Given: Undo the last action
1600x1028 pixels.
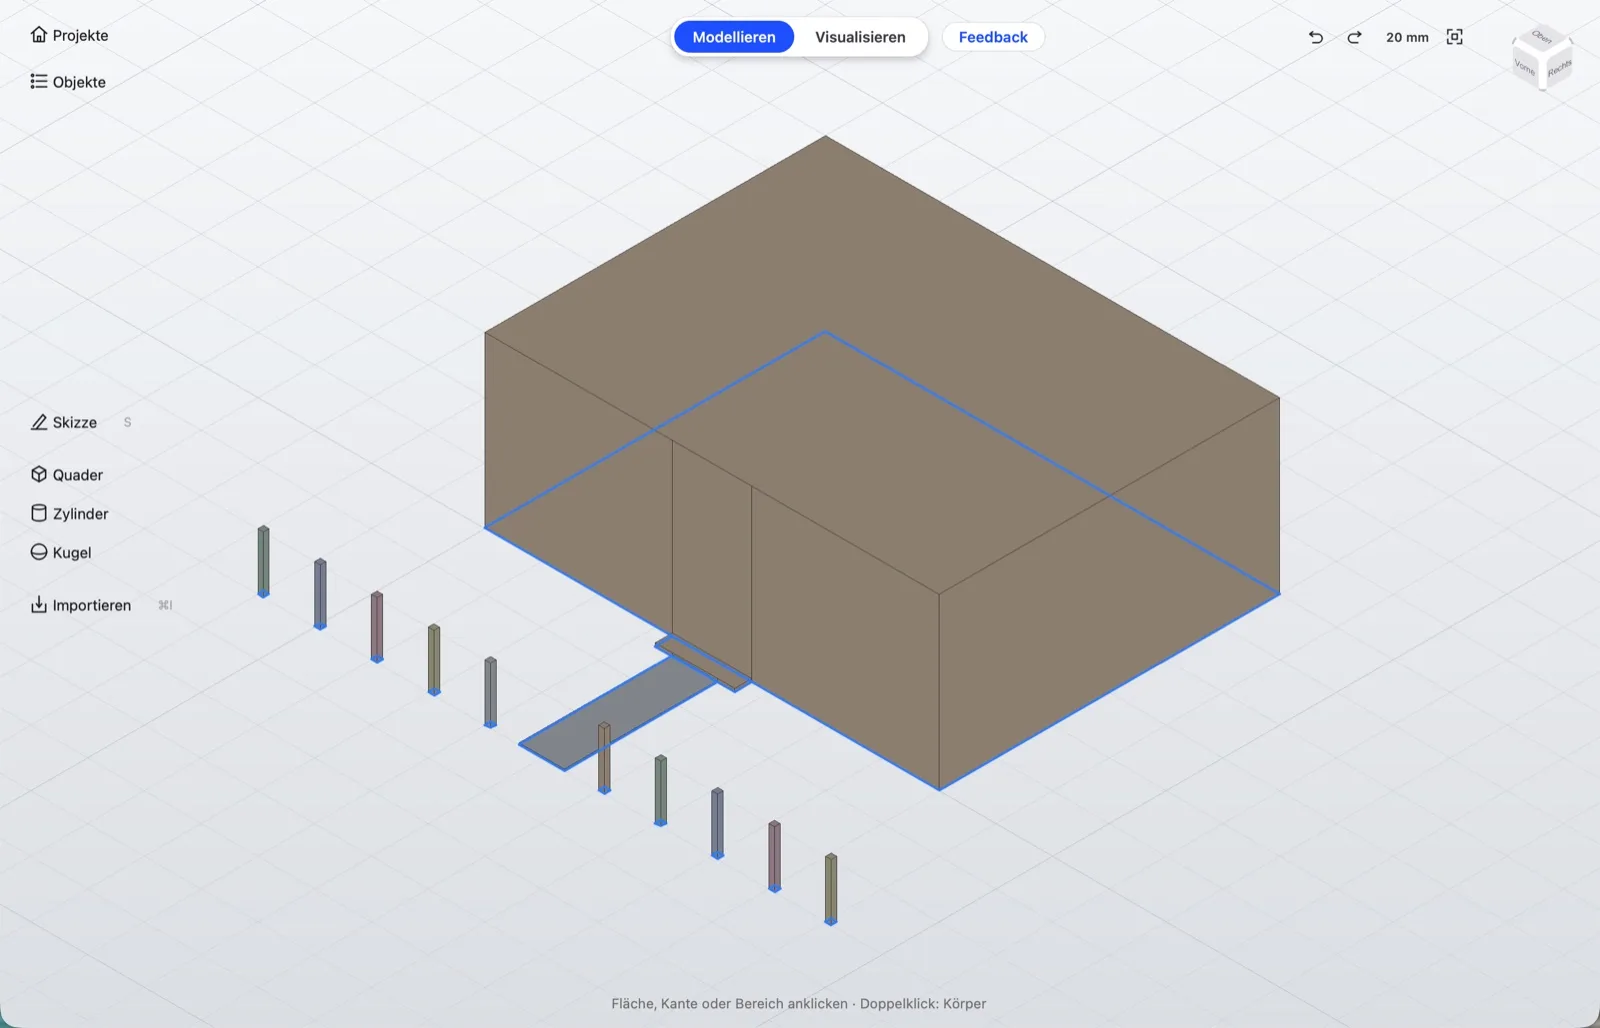Looking at the screenshot, I should point(1316,37).
